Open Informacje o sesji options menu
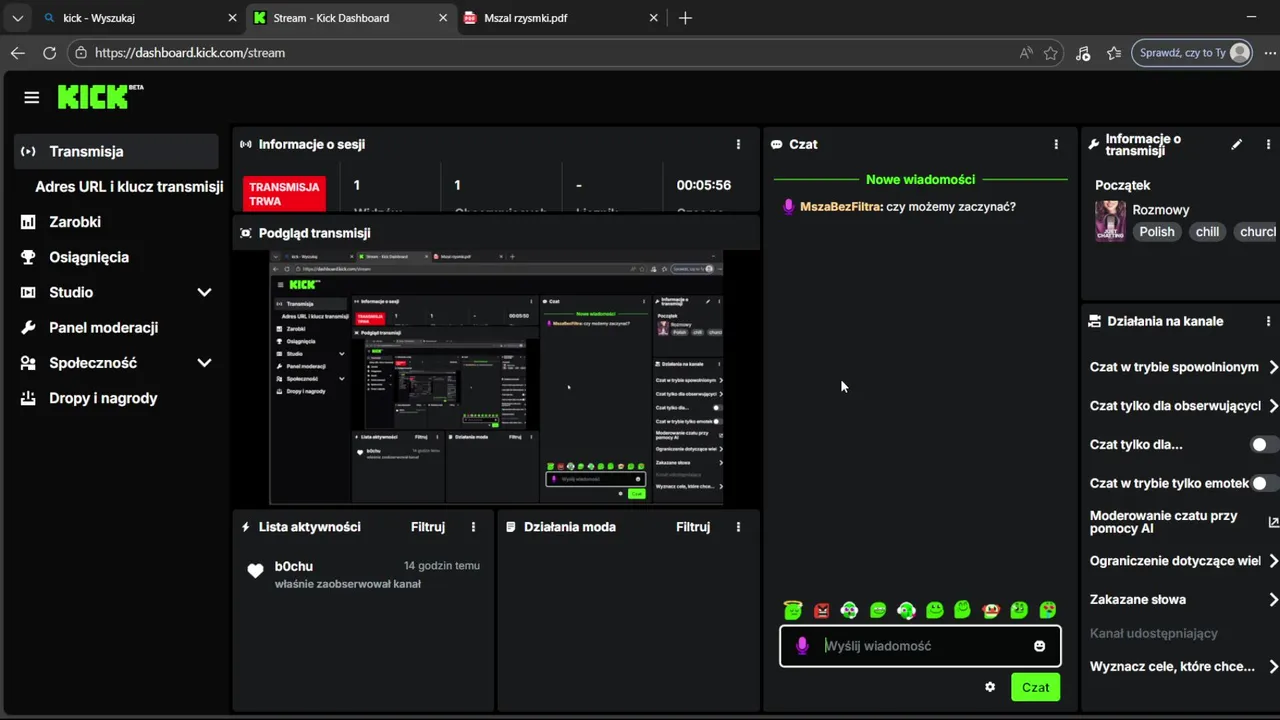1280x720 pixels. pyautogui.click(x=739, y=144)
